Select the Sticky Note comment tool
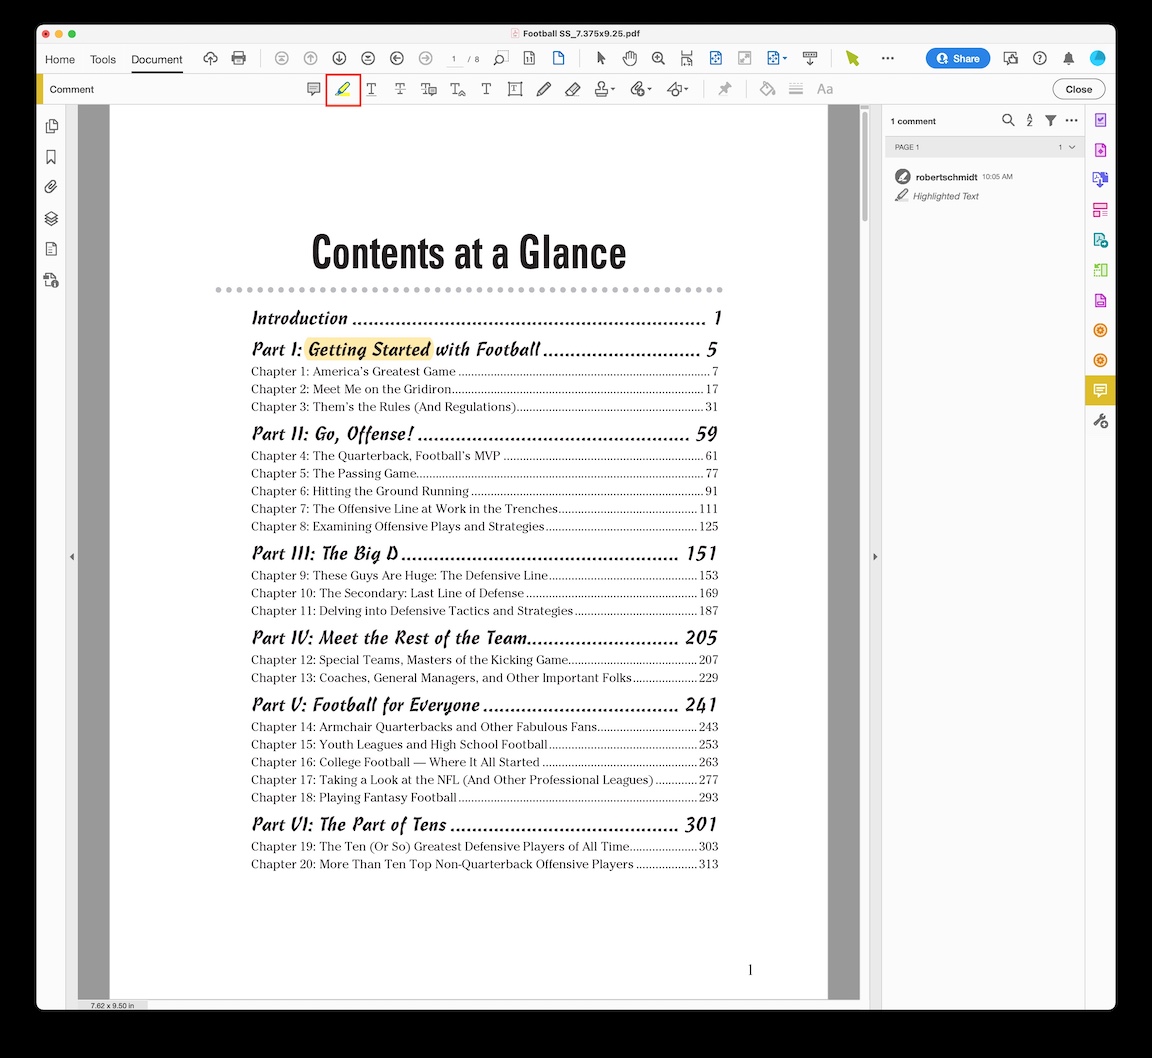 pos(314,89)
